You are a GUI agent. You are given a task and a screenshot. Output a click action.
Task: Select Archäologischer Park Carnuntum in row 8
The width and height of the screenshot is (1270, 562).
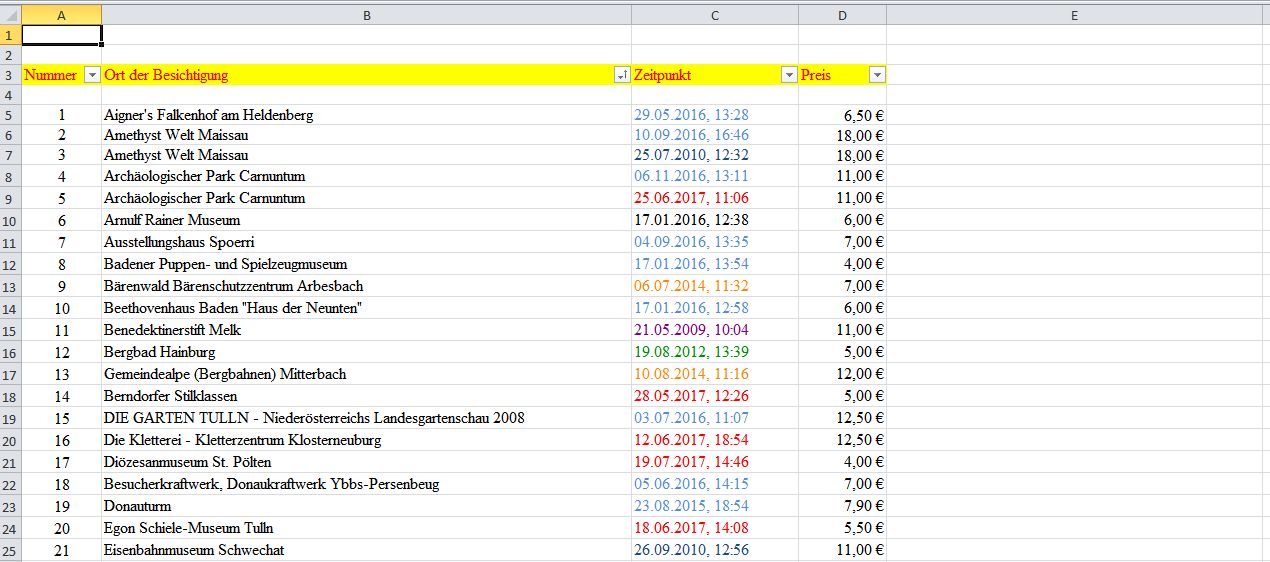(x=366, y=176)
